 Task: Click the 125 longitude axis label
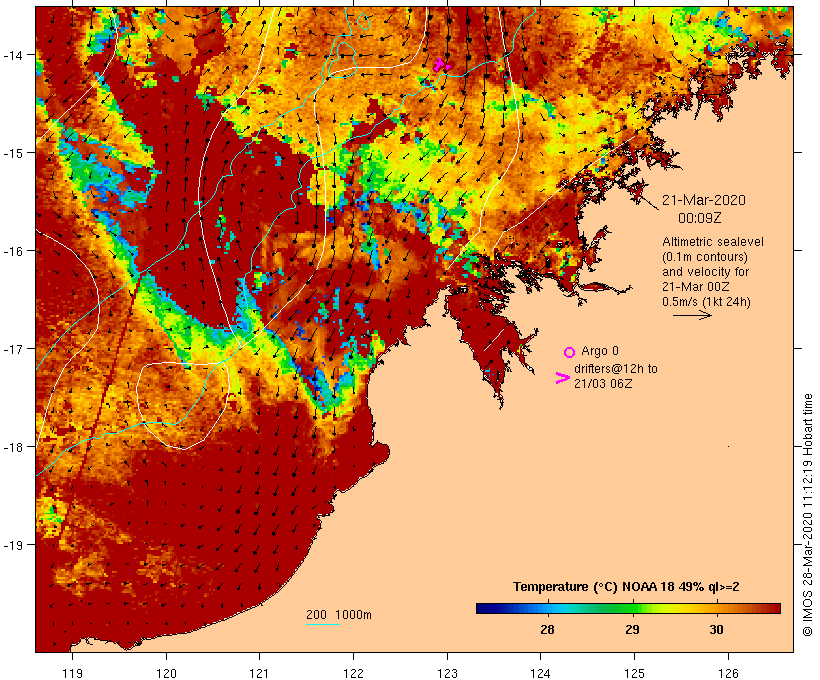coord(634,673)
